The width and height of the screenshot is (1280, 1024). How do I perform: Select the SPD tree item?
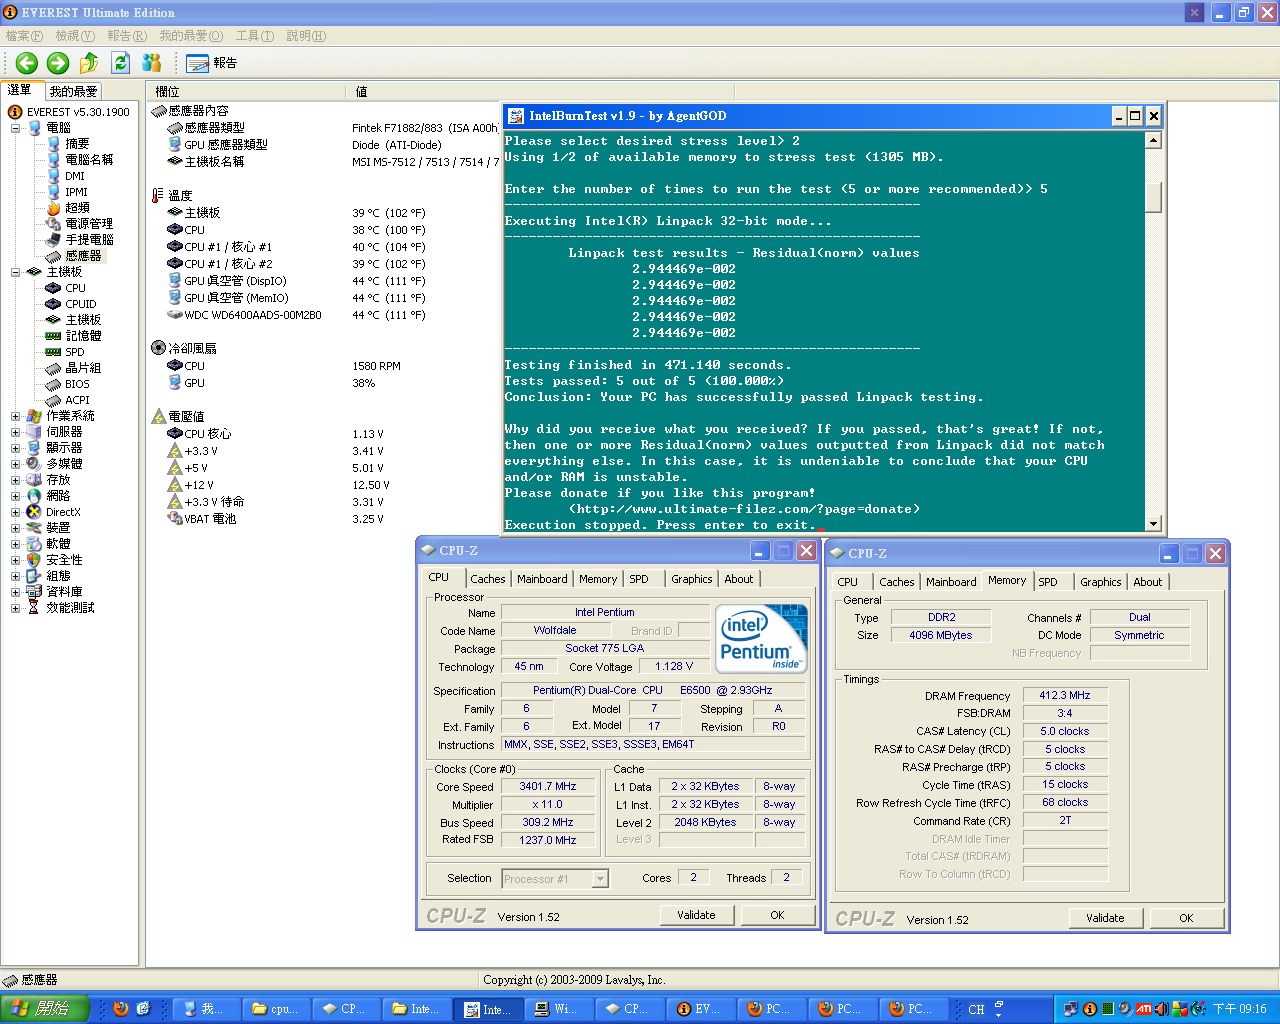pos(75,352)
